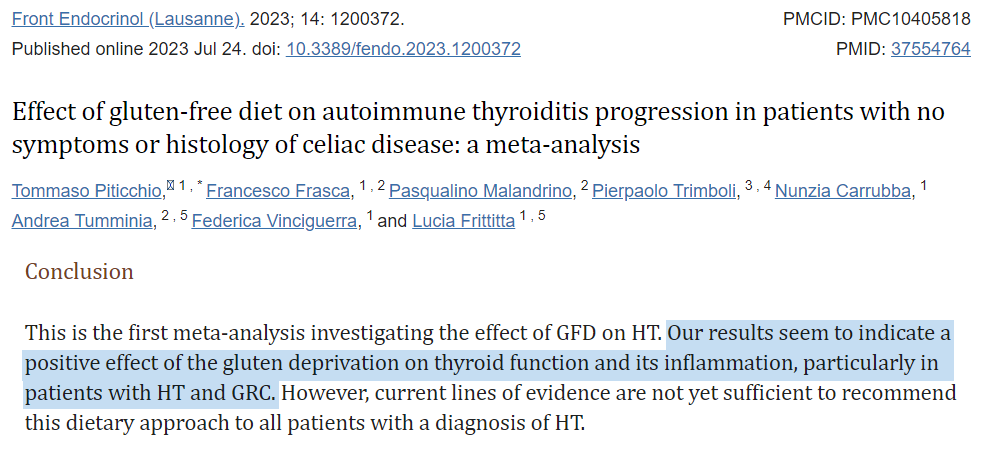
Task: Open Lucia Frittitta's author link
Action: coord(461,221)
